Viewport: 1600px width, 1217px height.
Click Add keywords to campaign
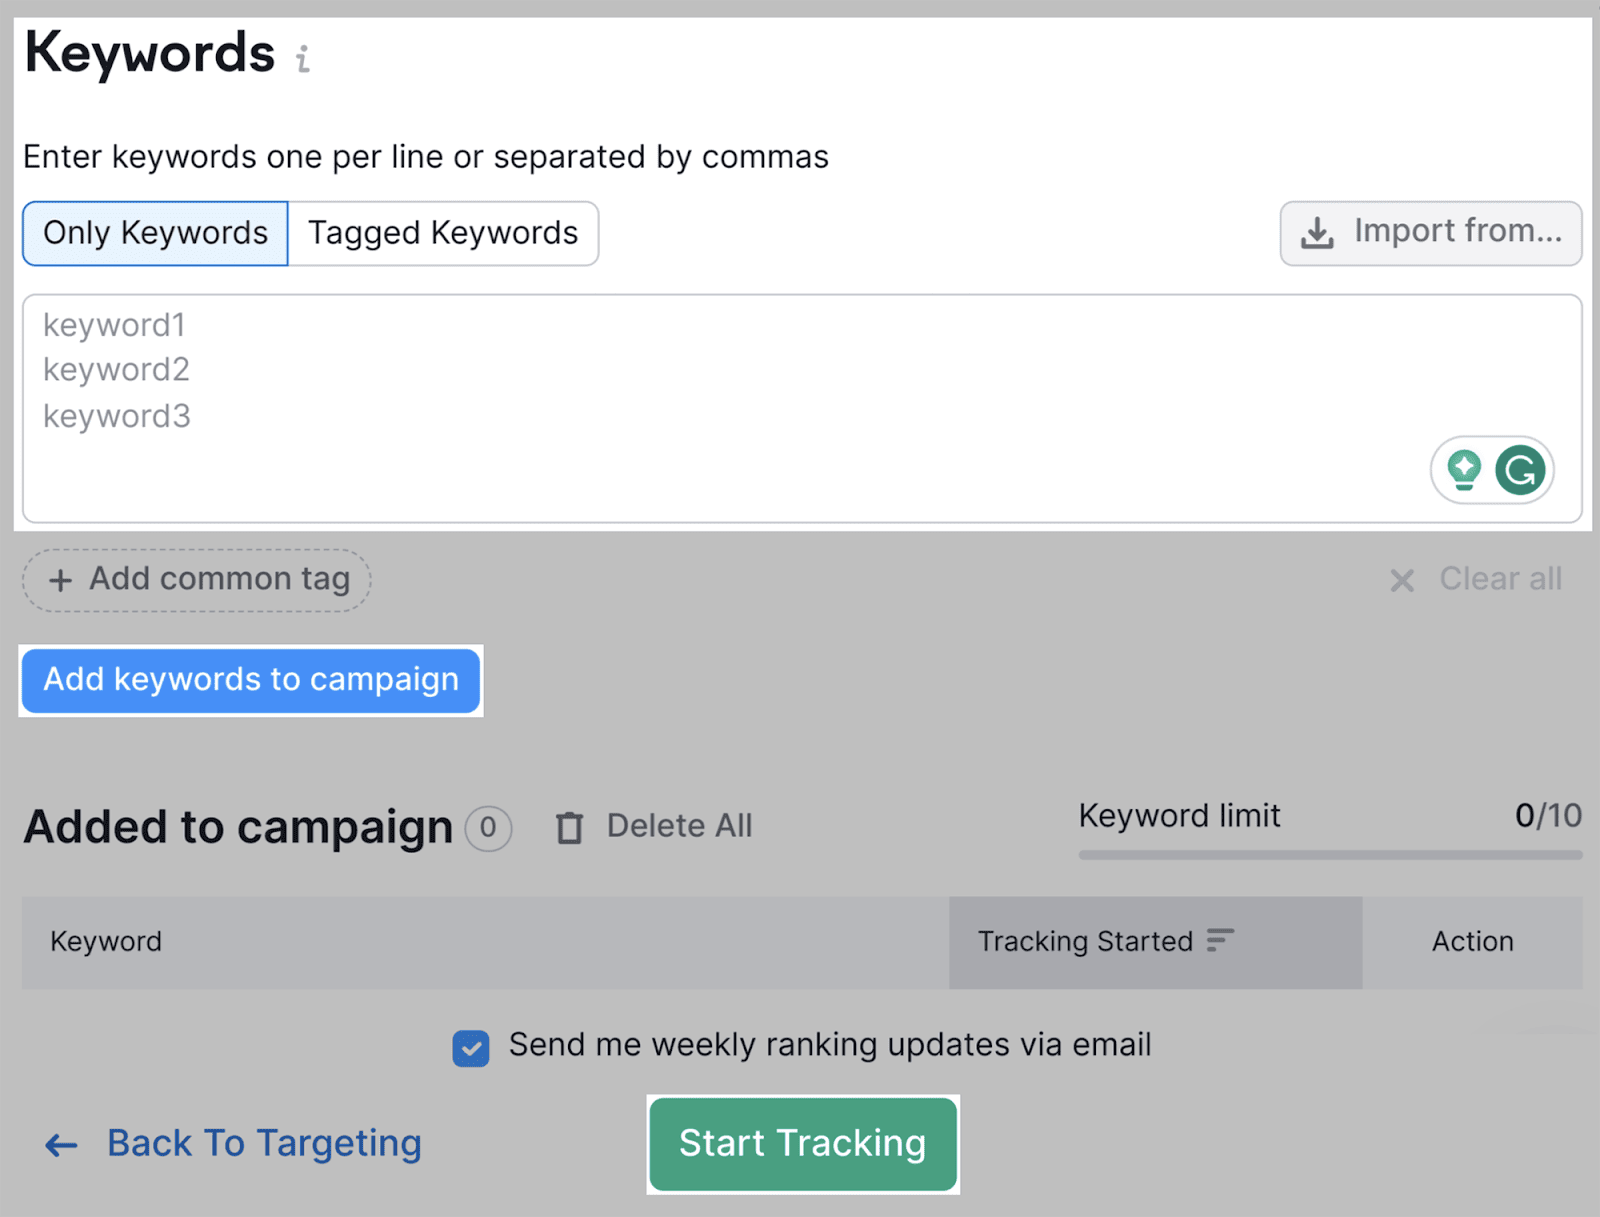coord(250,681)
